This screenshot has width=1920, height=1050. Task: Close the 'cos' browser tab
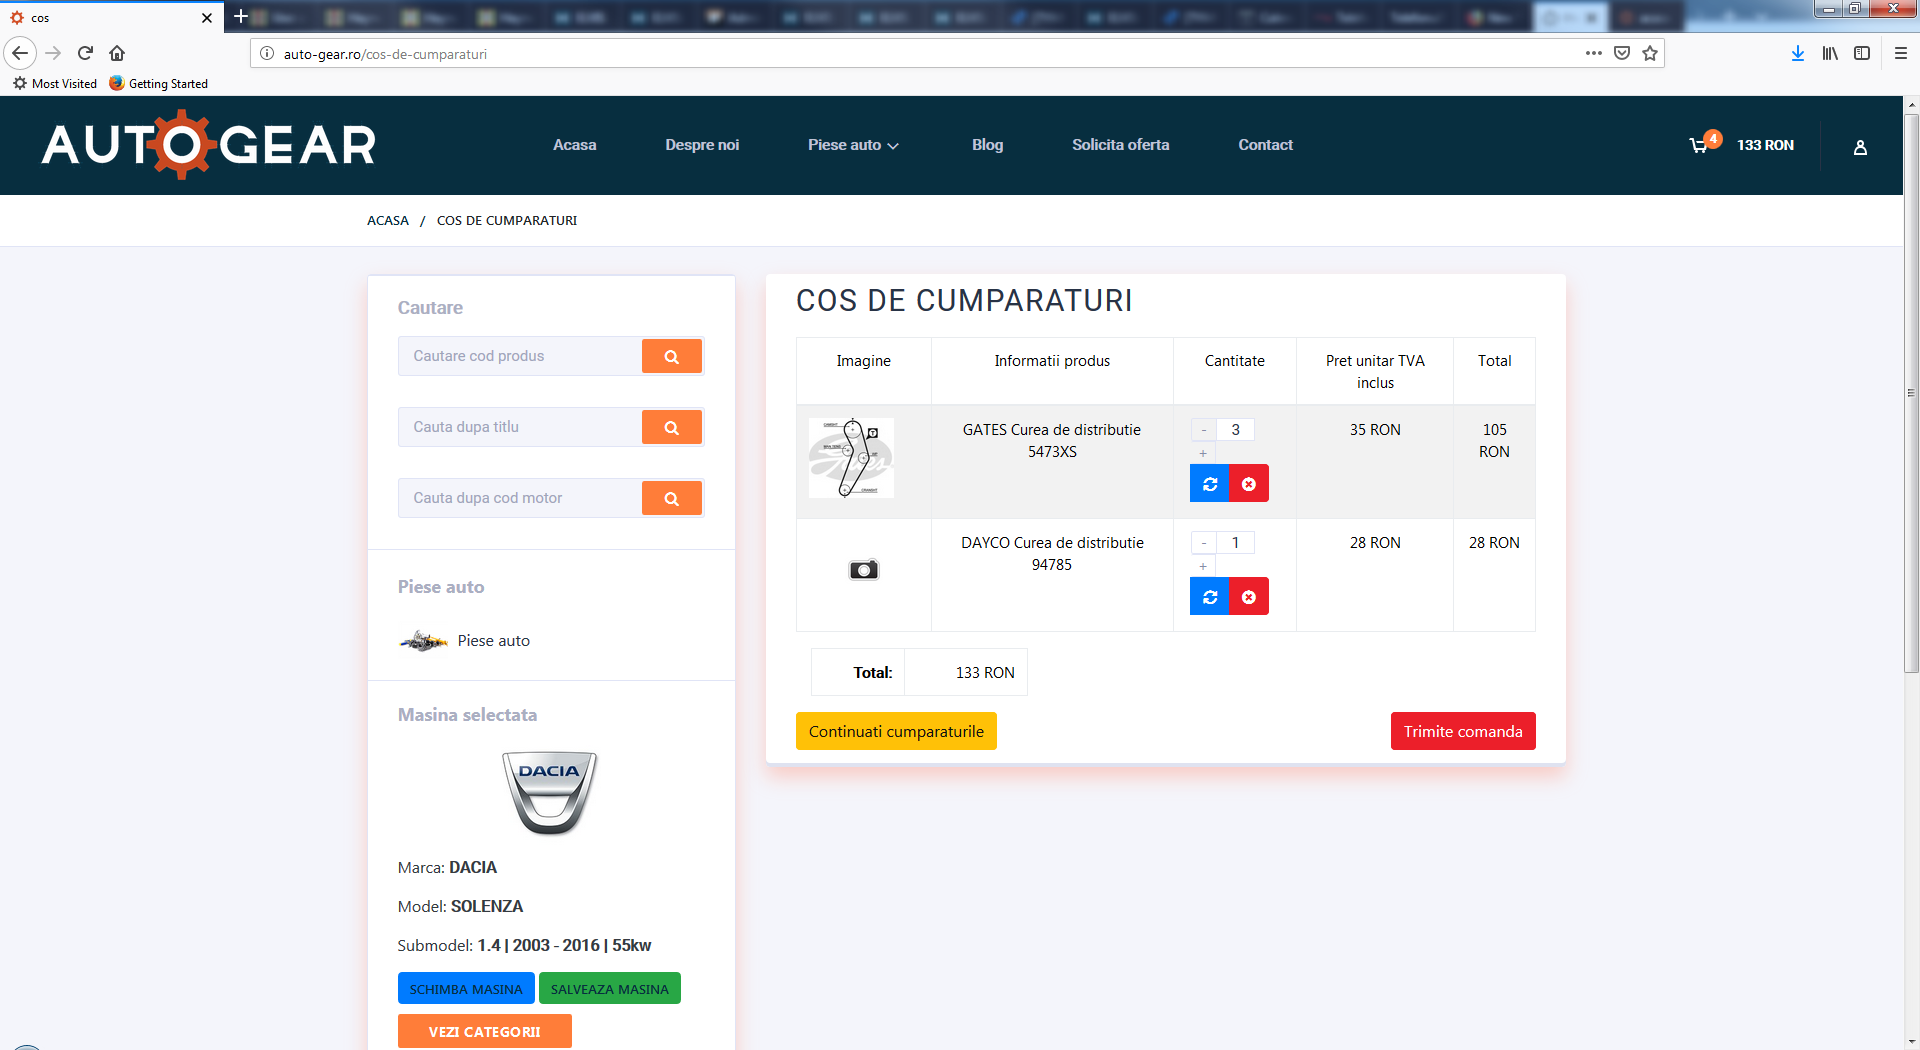(206, 18)
